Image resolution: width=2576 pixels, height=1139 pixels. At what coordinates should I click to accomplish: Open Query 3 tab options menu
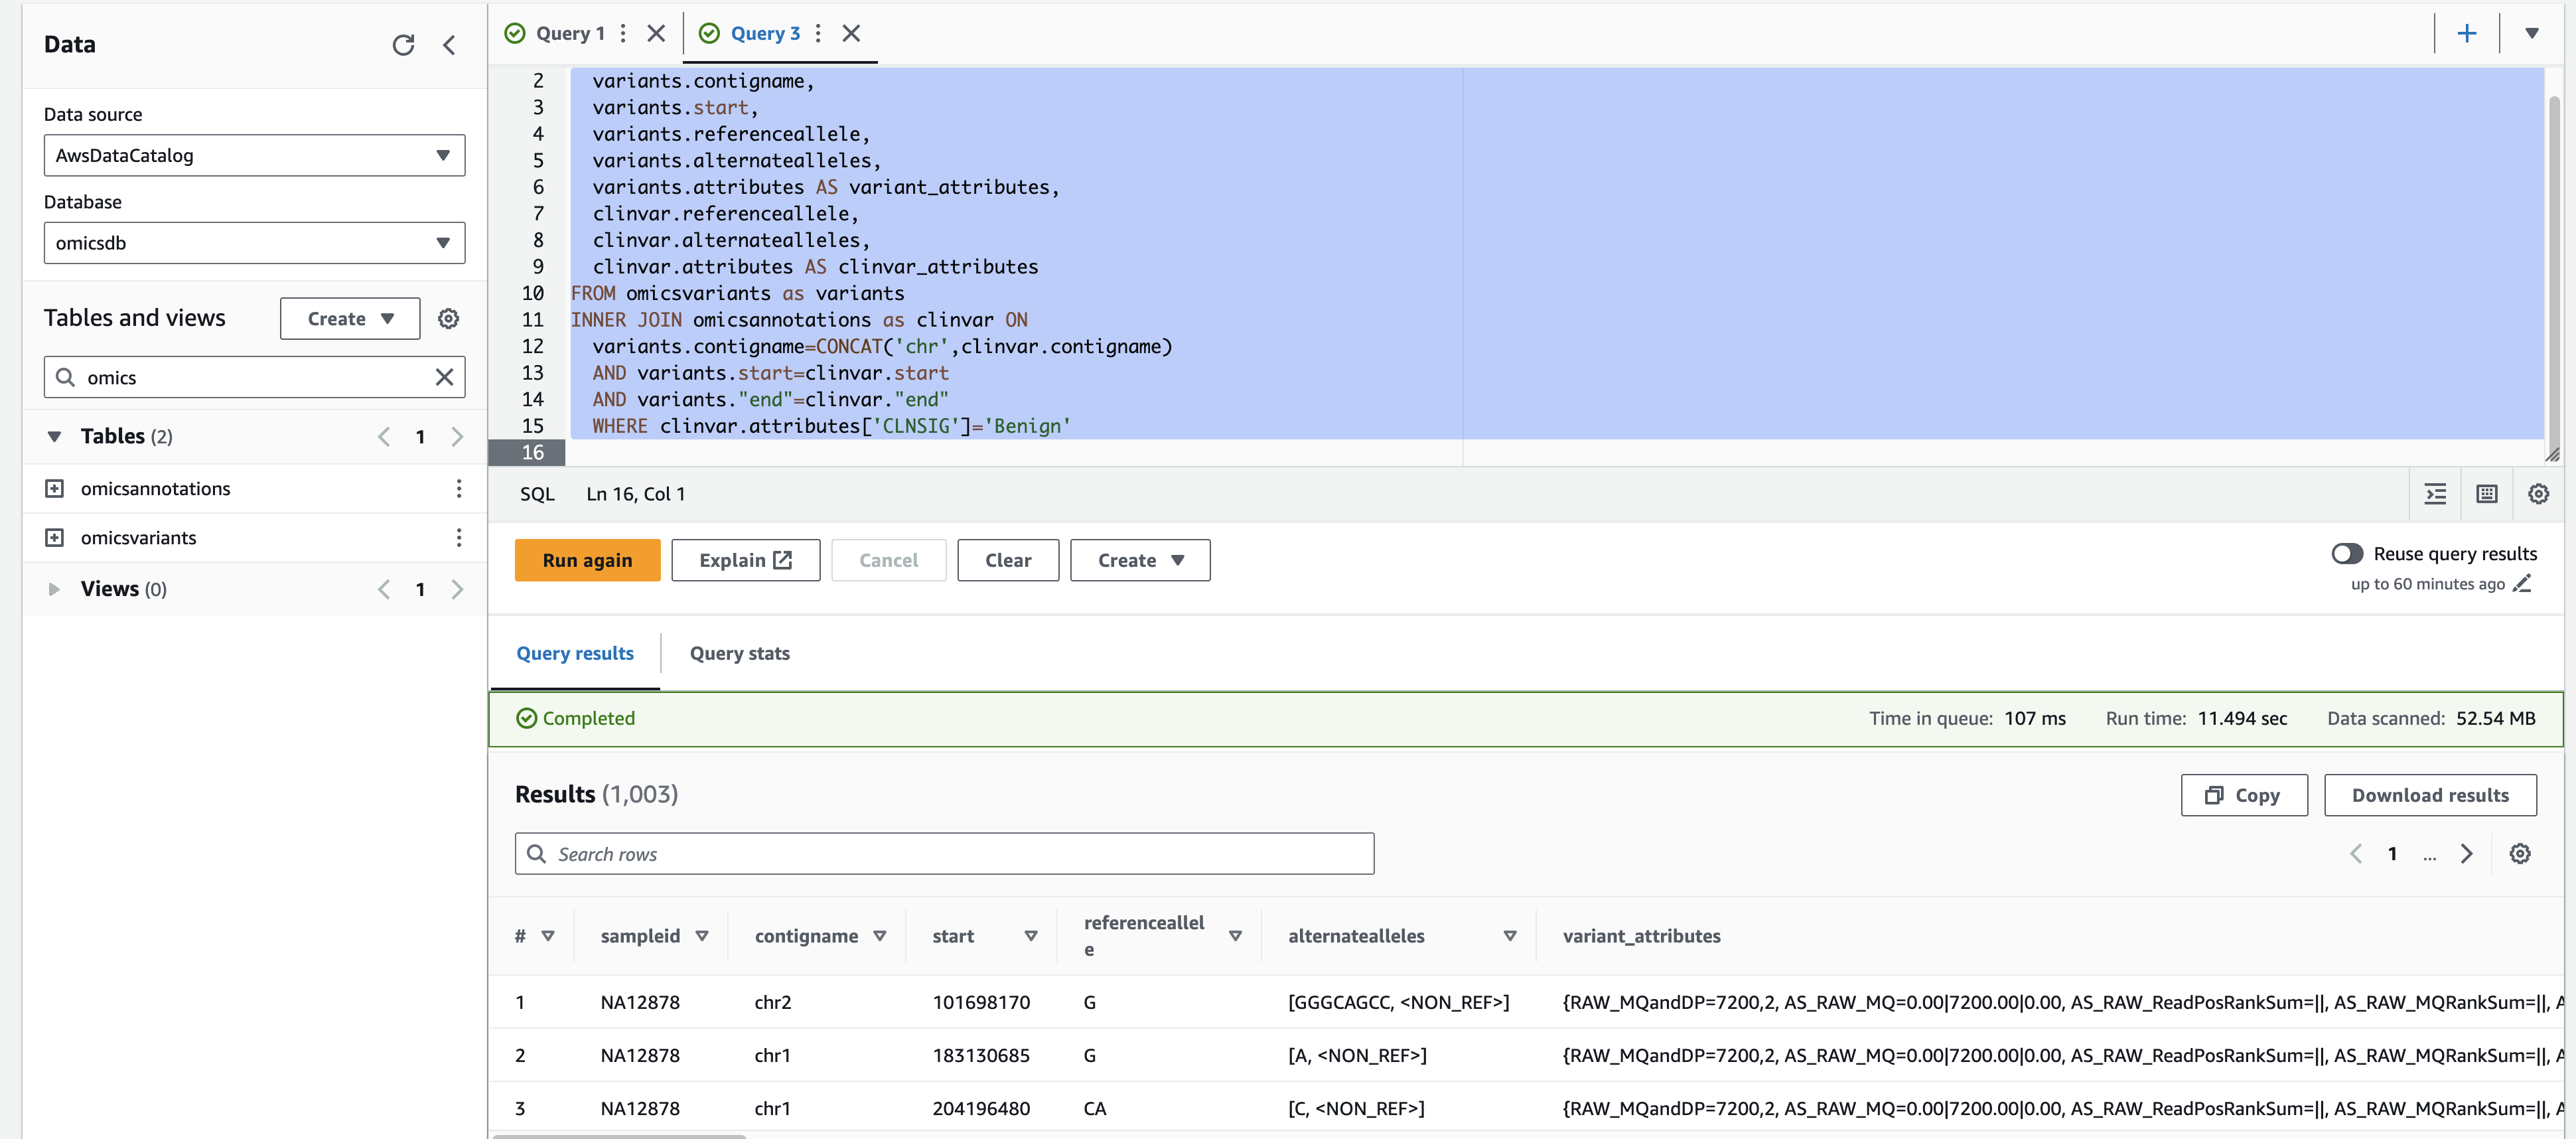[818, 33]
